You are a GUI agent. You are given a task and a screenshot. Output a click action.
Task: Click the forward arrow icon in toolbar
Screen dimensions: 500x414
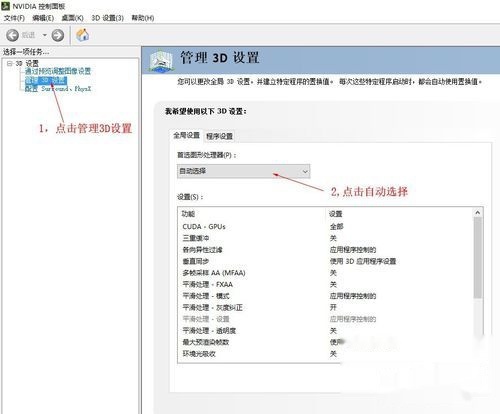coord(58,35)
